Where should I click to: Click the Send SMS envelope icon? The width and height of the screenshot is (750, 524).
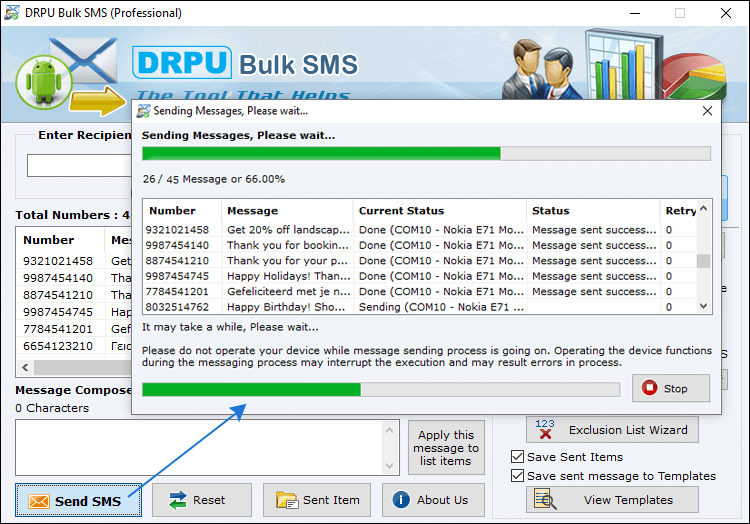[x=39, y=501]
